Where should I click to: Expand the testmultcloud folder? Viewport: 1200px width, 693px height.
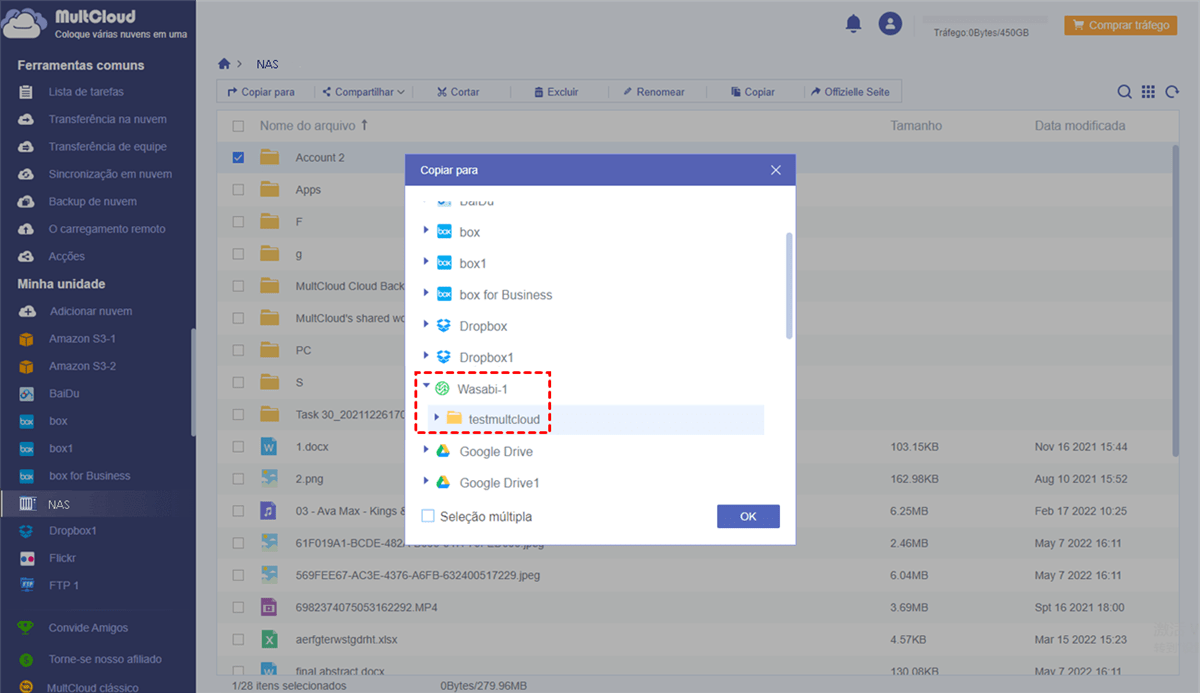pyautogui.click(x=437, y=418)
